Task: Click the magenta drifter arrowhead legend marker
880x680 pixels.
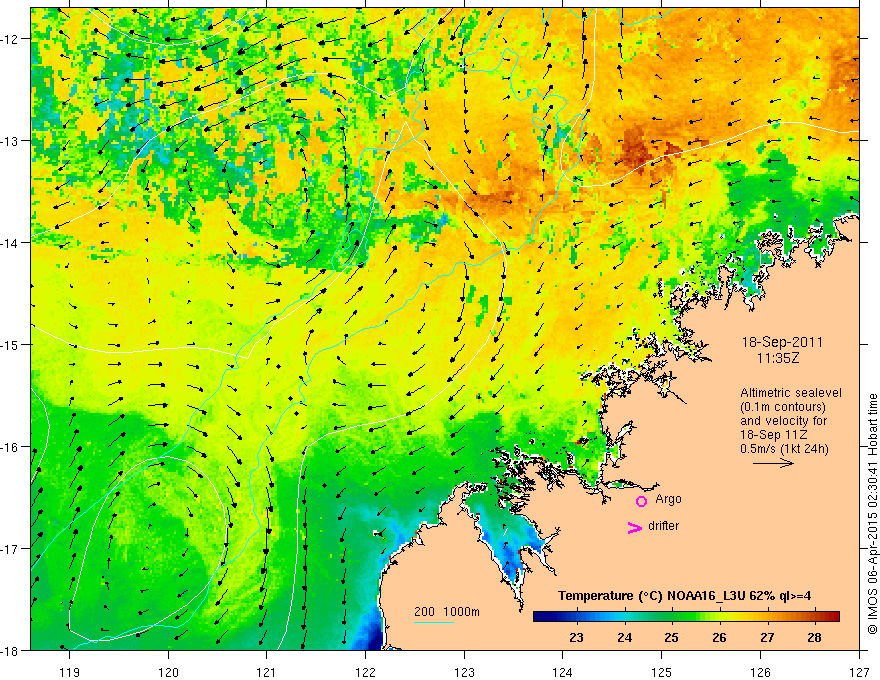Action: [x=635, y=527]
